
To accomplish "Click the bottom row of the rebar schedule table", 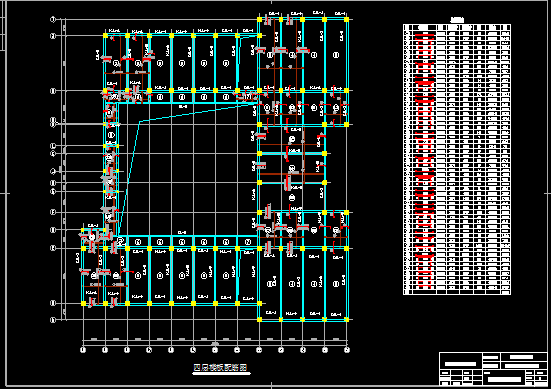I will tap(457, 292).
